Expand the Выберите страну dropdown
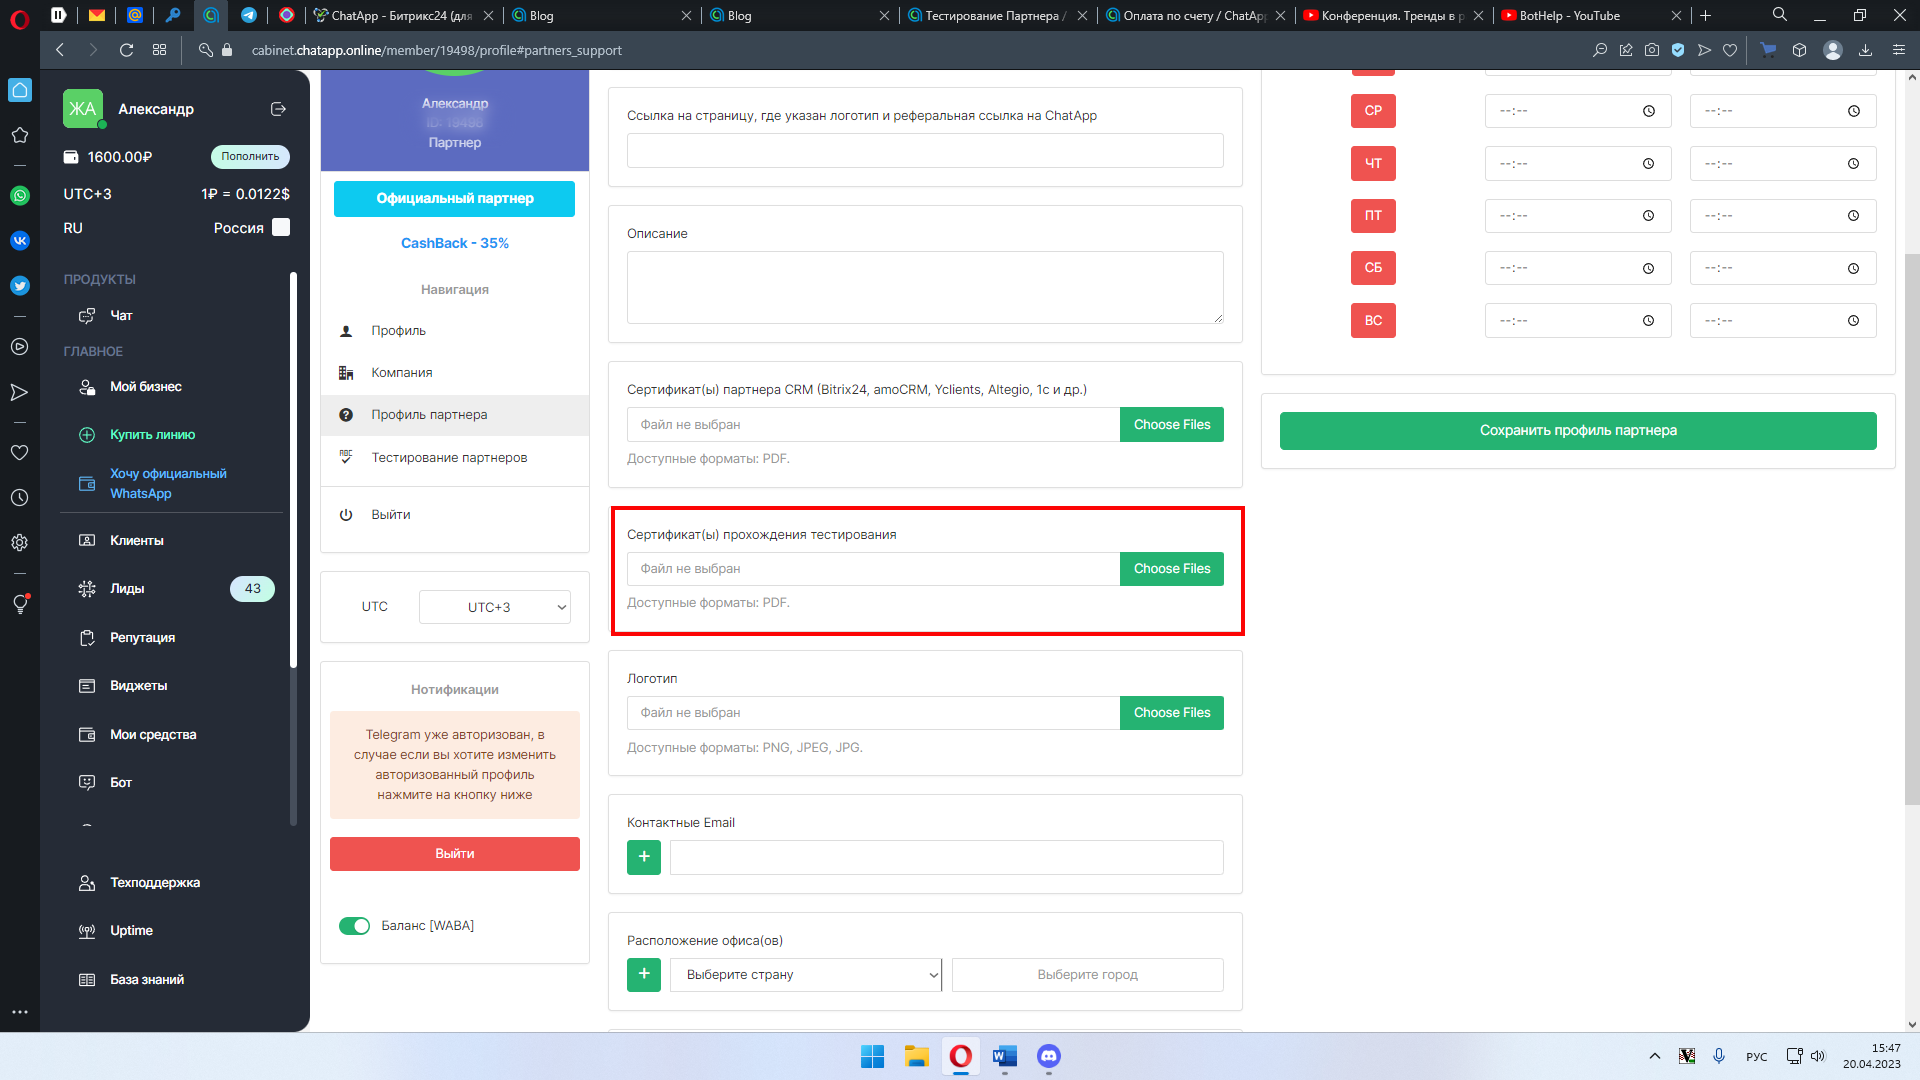This screenshot has width=1920, height=1080. tap(805, 975)
